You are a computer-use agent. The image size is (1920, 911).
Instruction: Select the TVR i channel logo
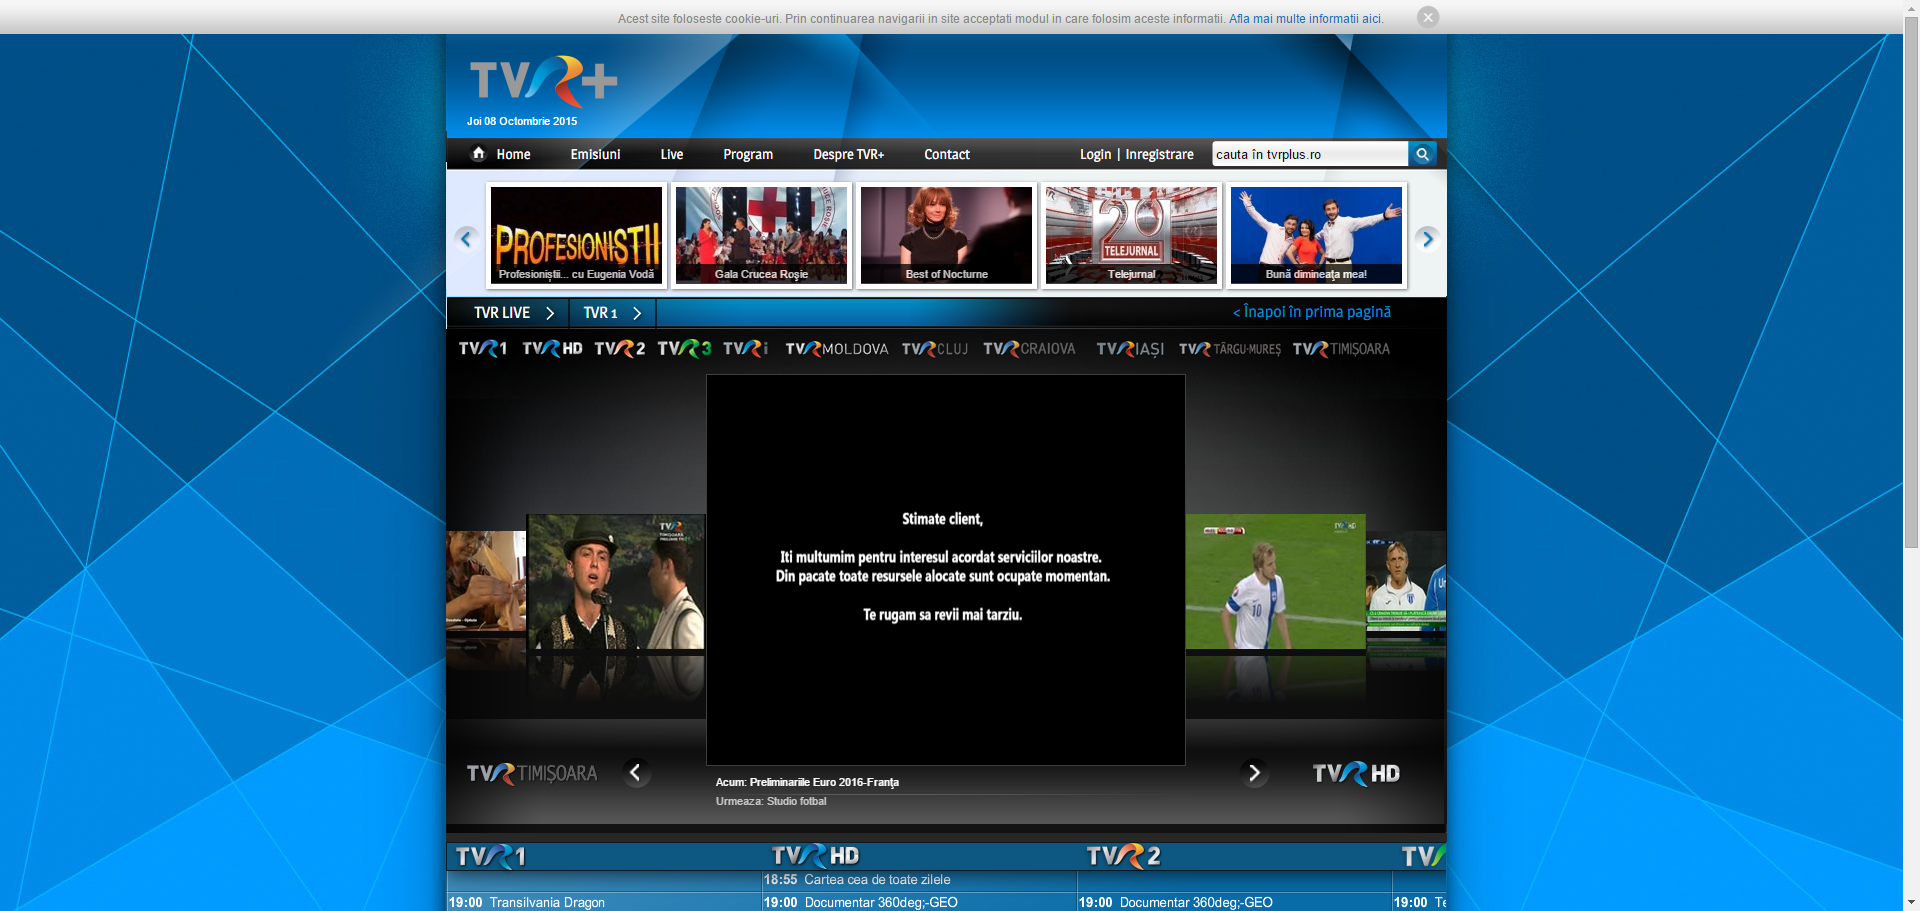pos(746,349)
